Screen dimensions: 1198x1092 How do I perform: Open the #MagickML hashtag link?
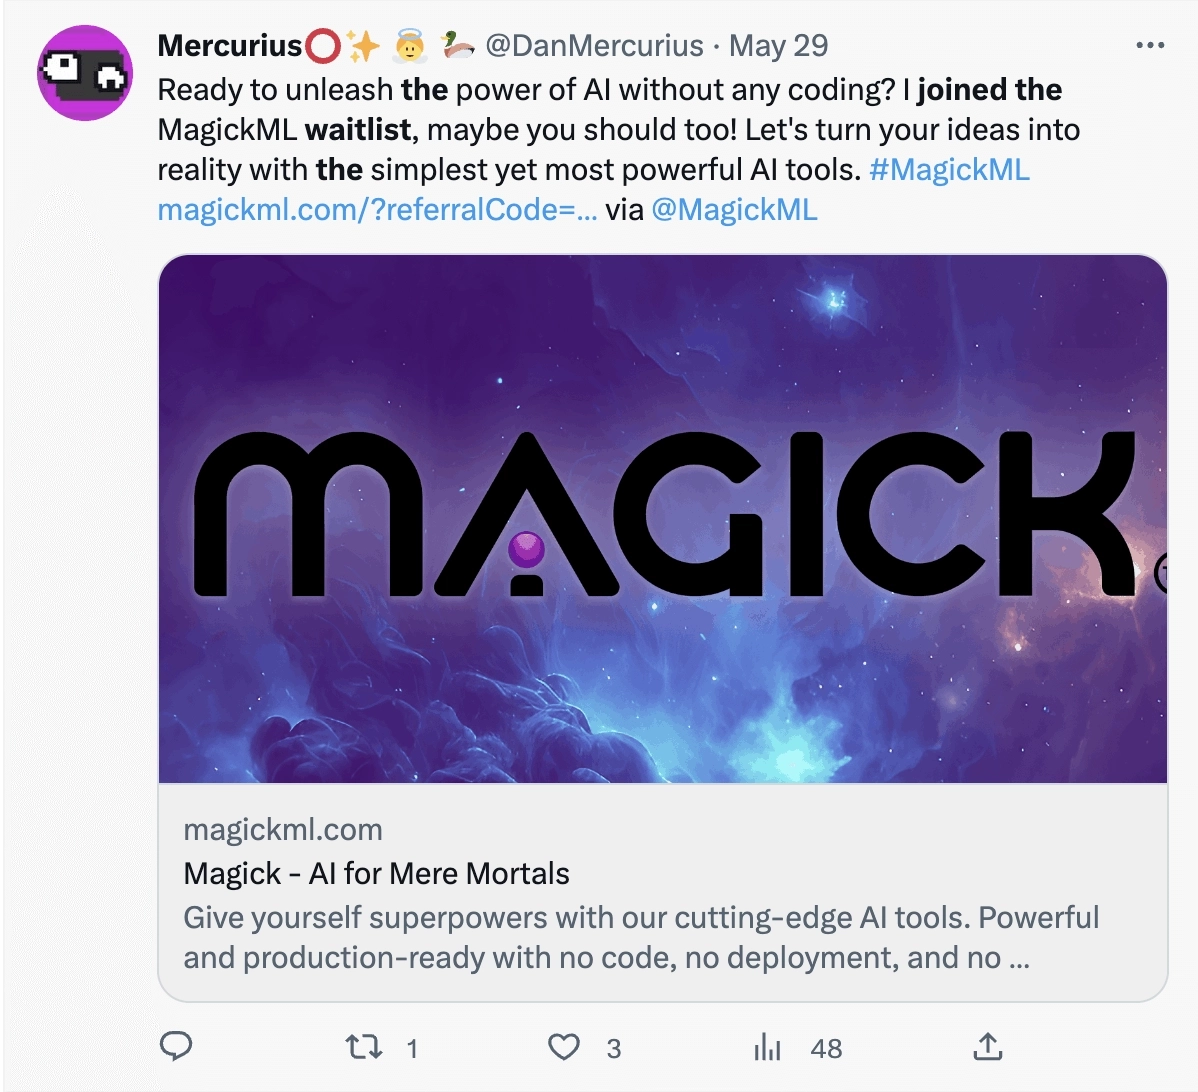point(949,170)
